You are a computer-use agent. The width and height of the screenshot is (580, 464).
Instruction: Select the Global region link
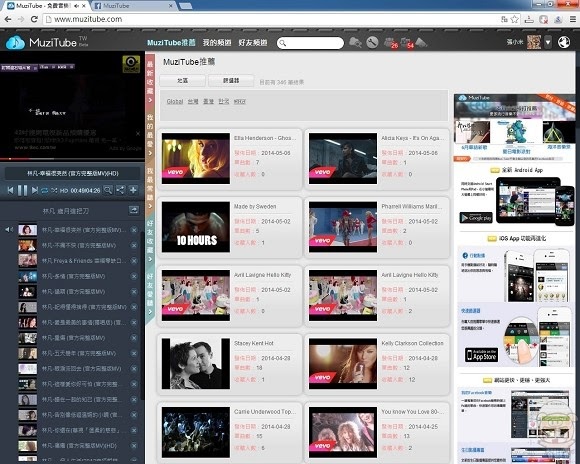[x=175, y=101]
